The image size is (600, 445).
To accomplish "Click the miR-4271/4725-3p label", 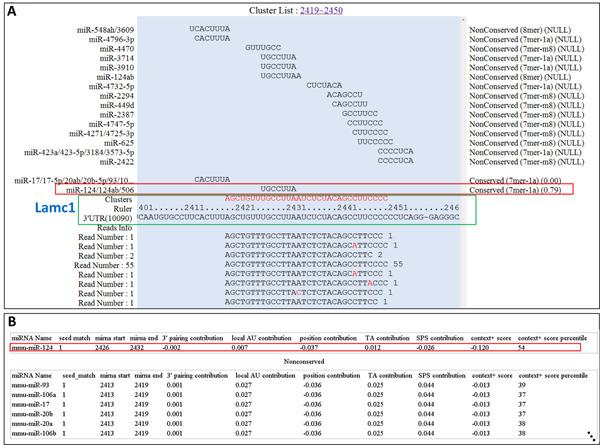I will (101, 134).
